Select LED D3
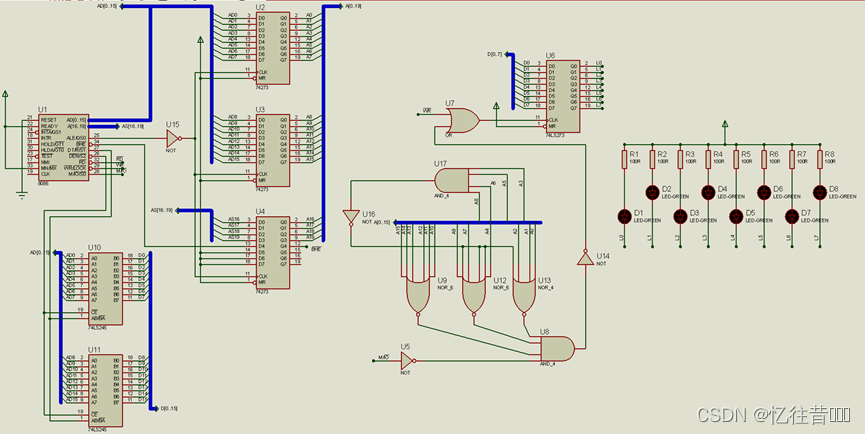 coord(680,216)
